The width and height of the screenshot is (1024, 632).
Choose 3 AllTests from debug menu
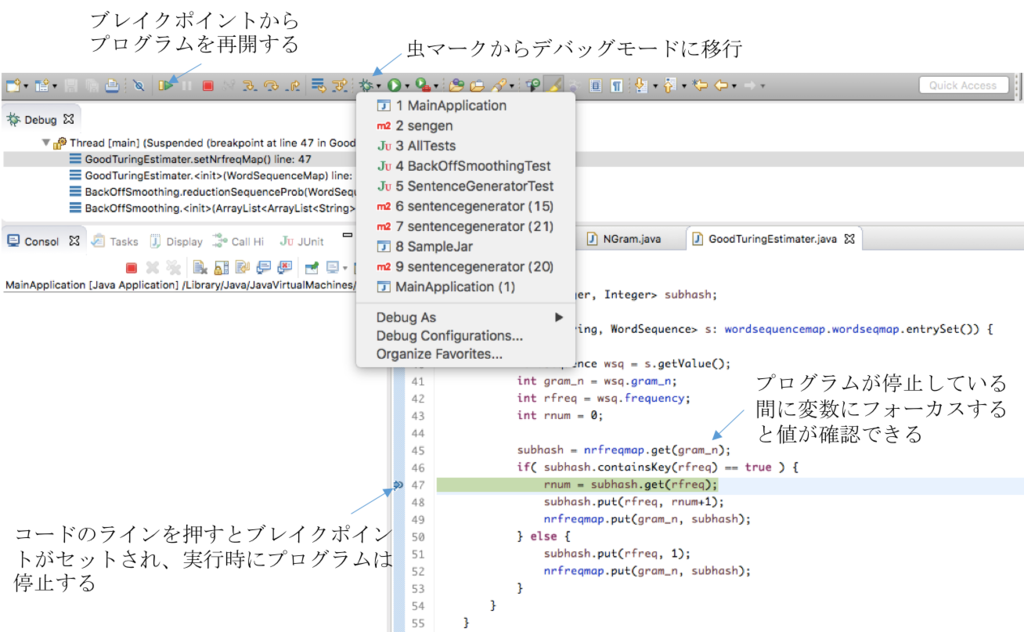click(466, 146)
